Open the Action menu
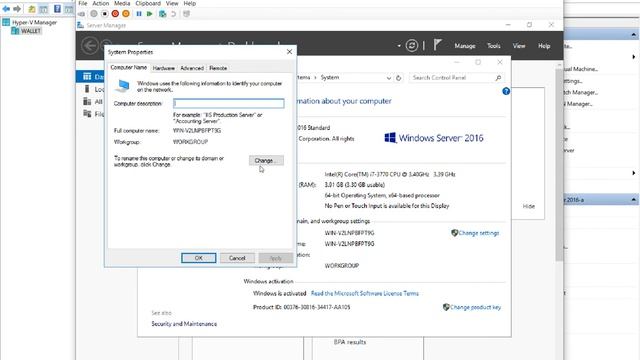 click(x=100, y=3)
